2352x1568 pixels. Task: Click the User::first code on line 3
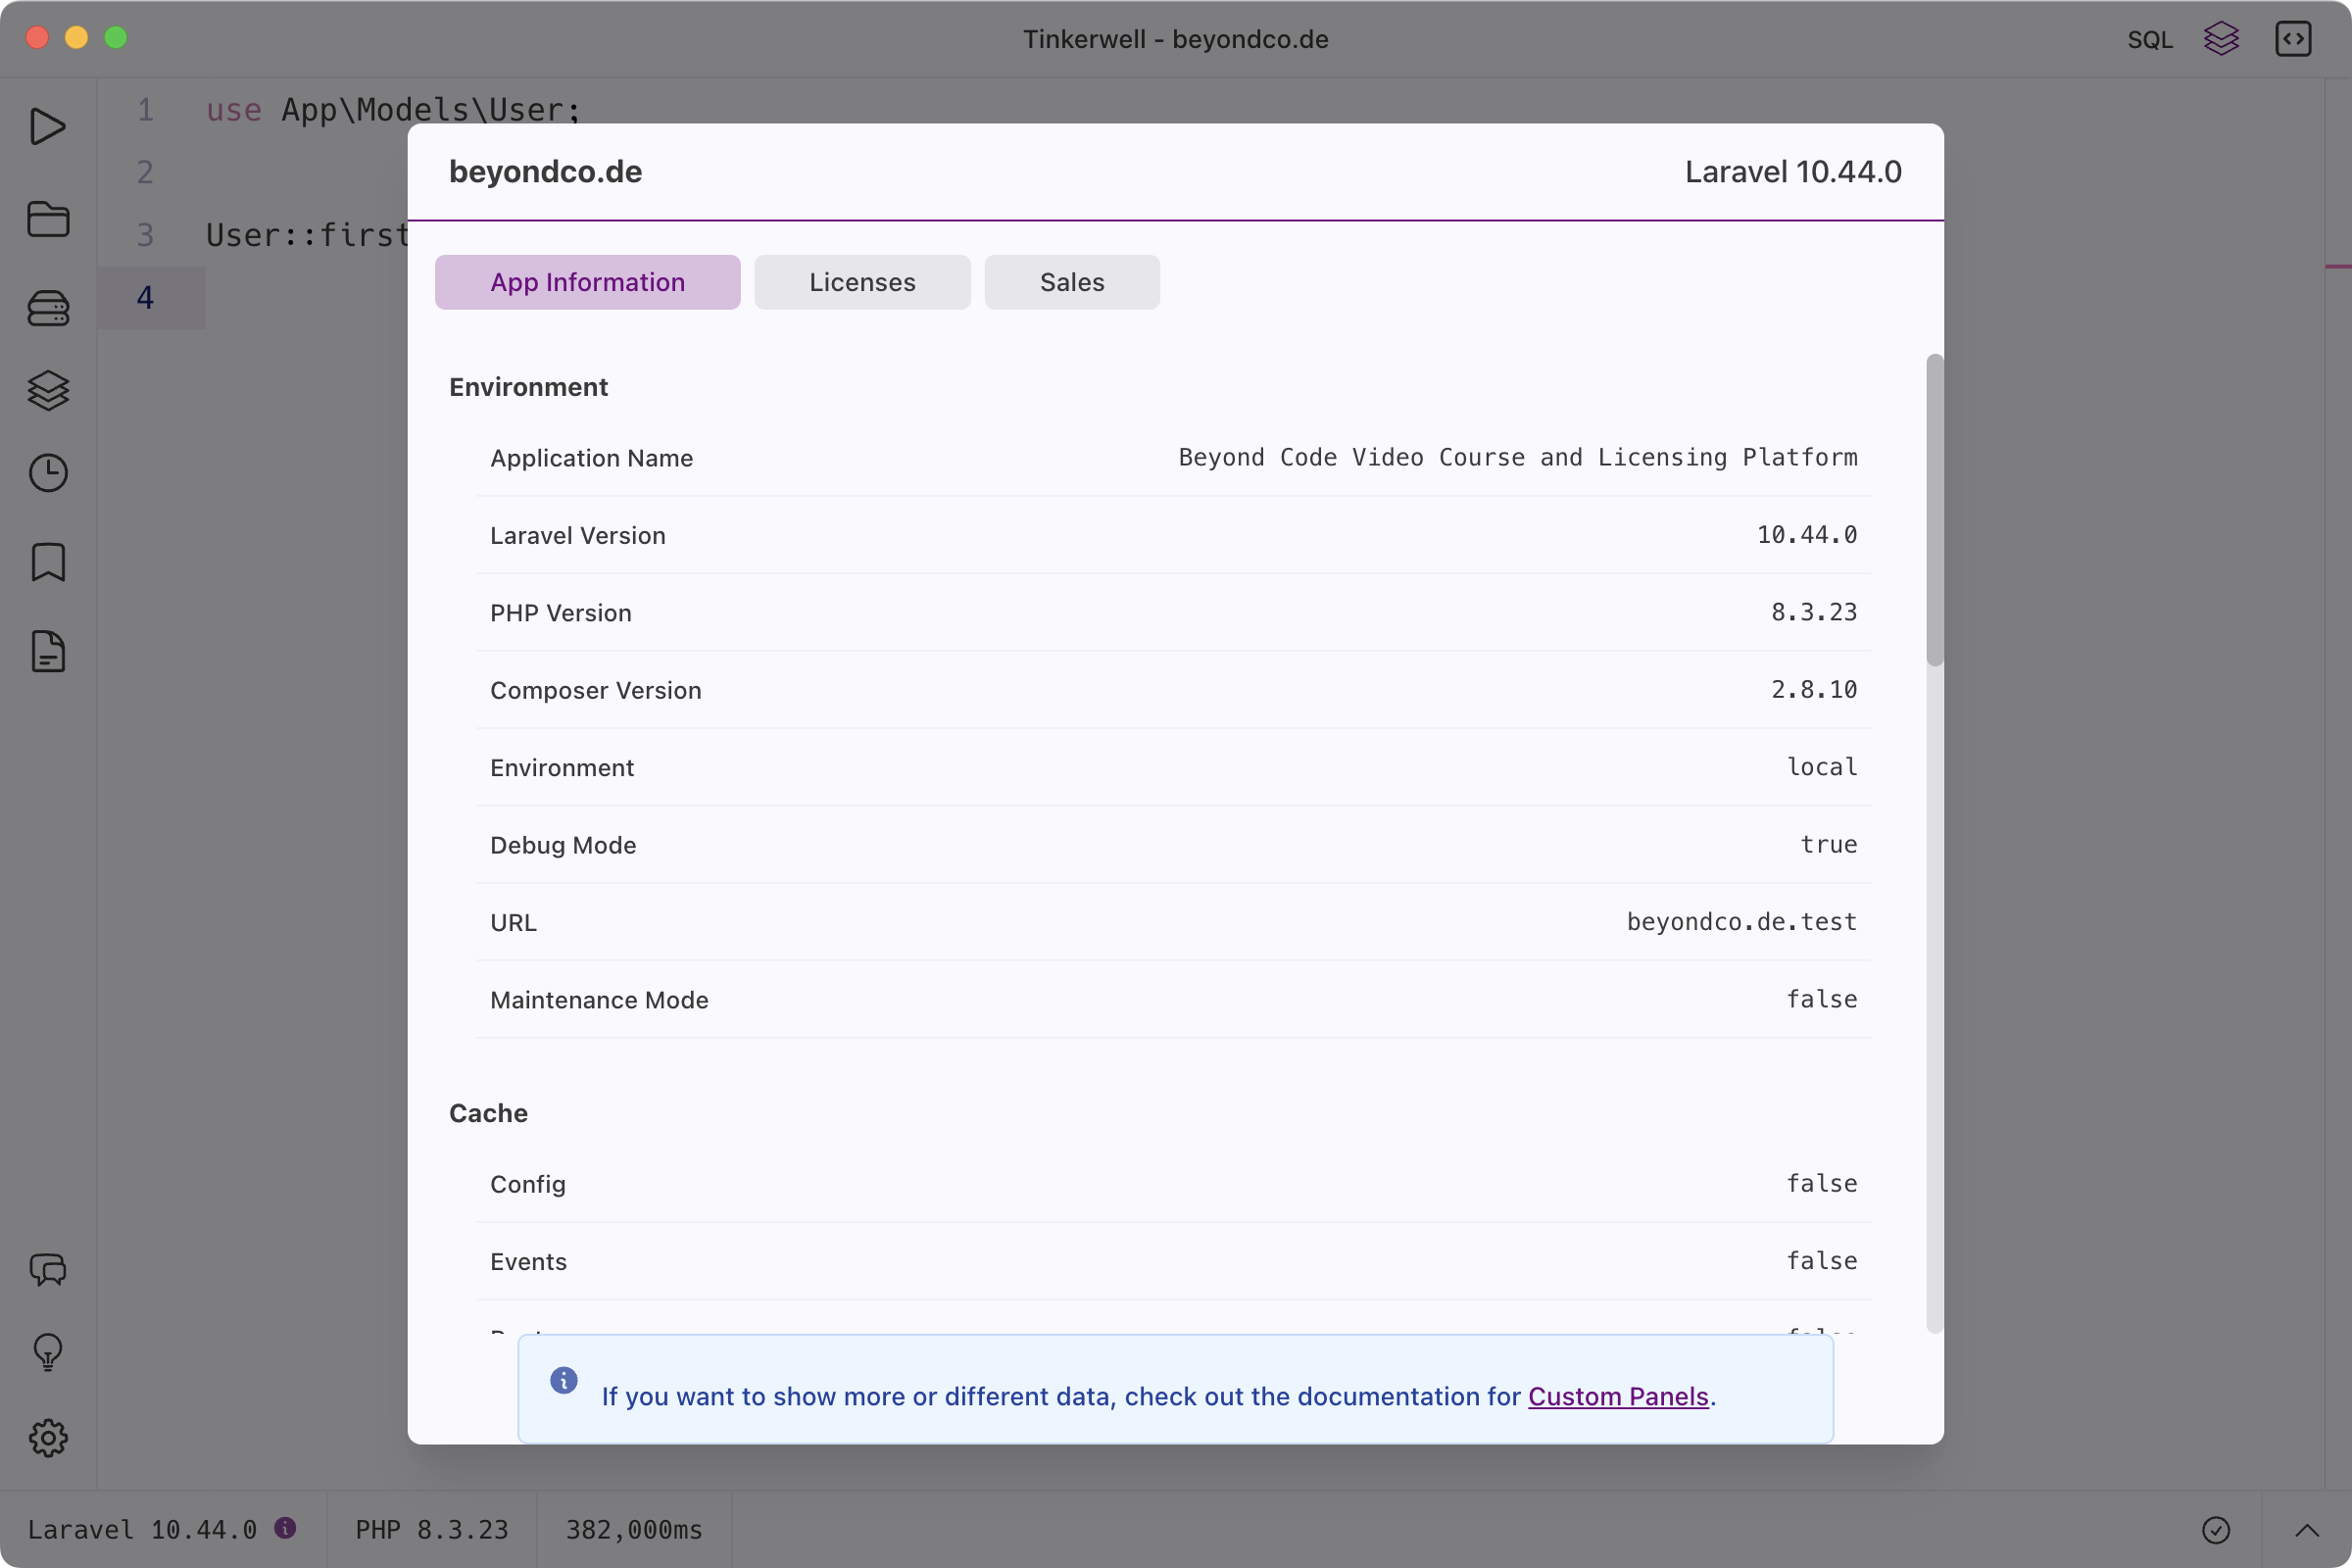(x=308, y=235)
